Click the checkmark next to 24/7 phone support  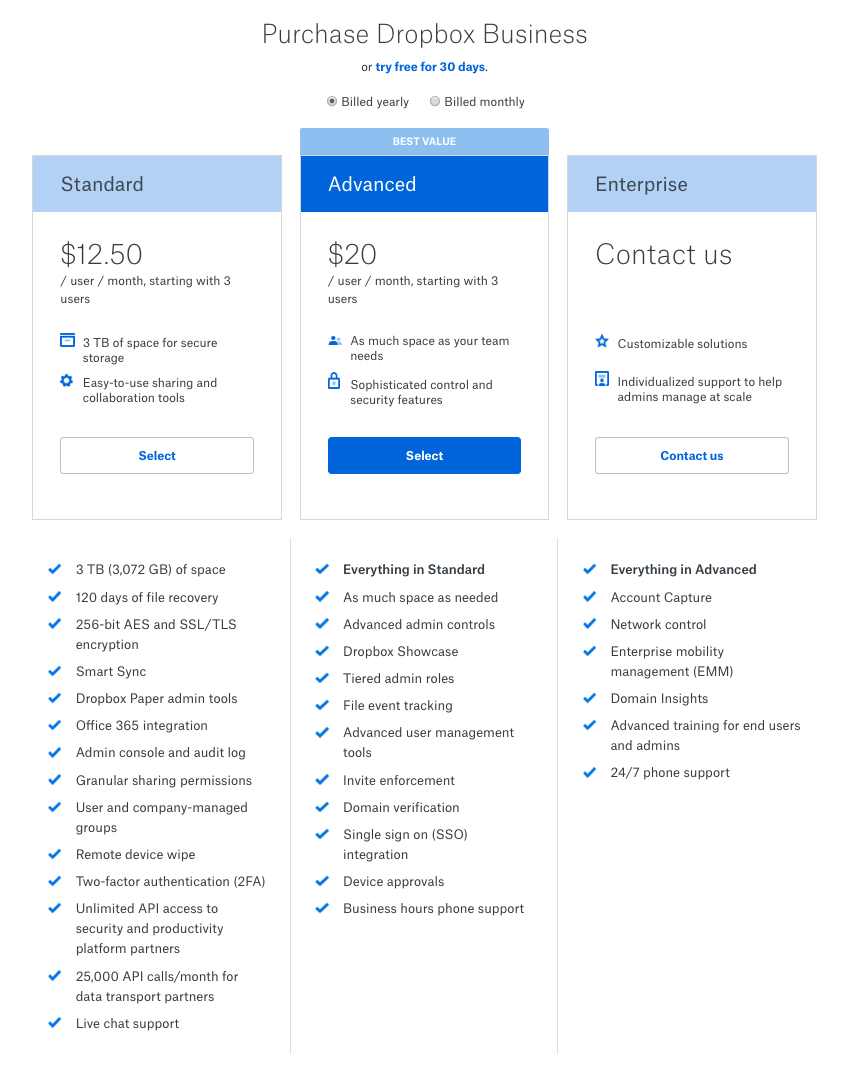(x=589, y=772)
